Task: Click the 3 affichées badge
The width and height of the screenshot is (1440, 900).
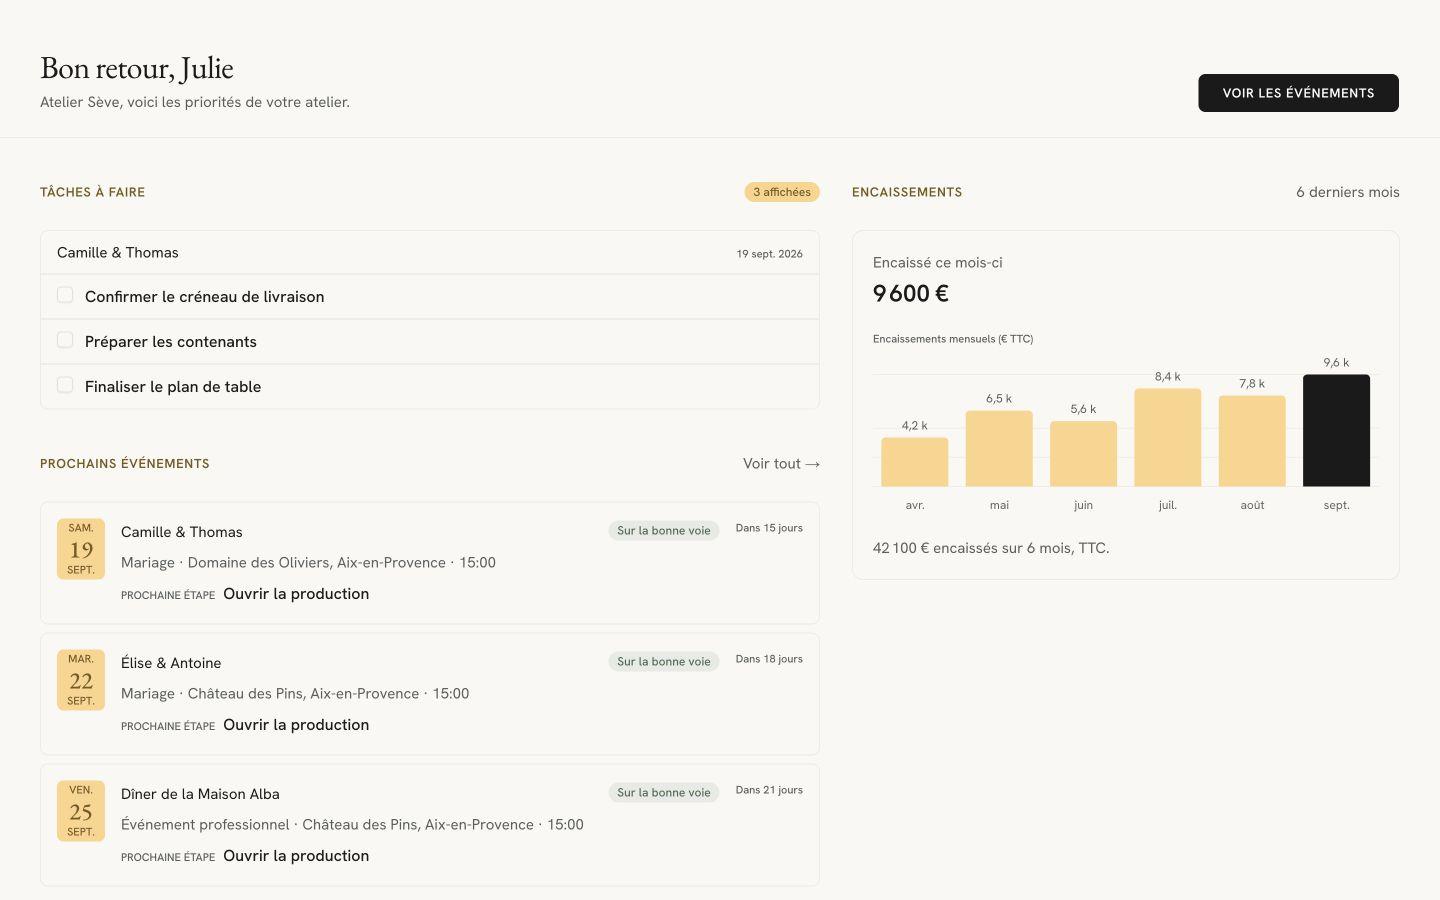Action: (x=782, y=192)
